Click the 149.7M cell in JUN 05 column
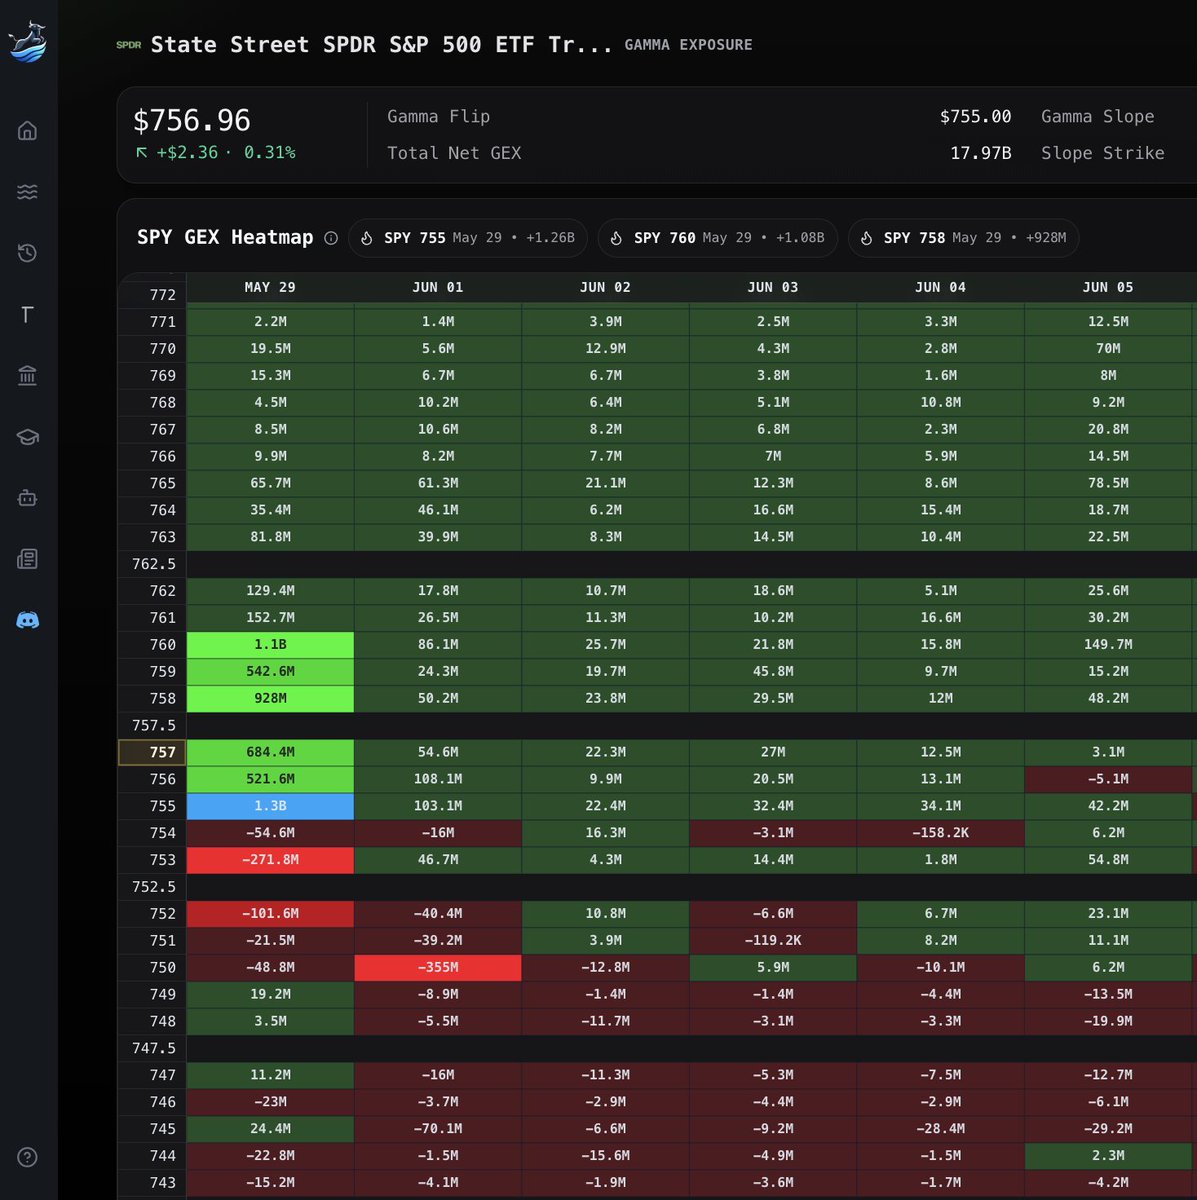The height and width of the screenshot is (1200, 1197). pos(1108,645)
